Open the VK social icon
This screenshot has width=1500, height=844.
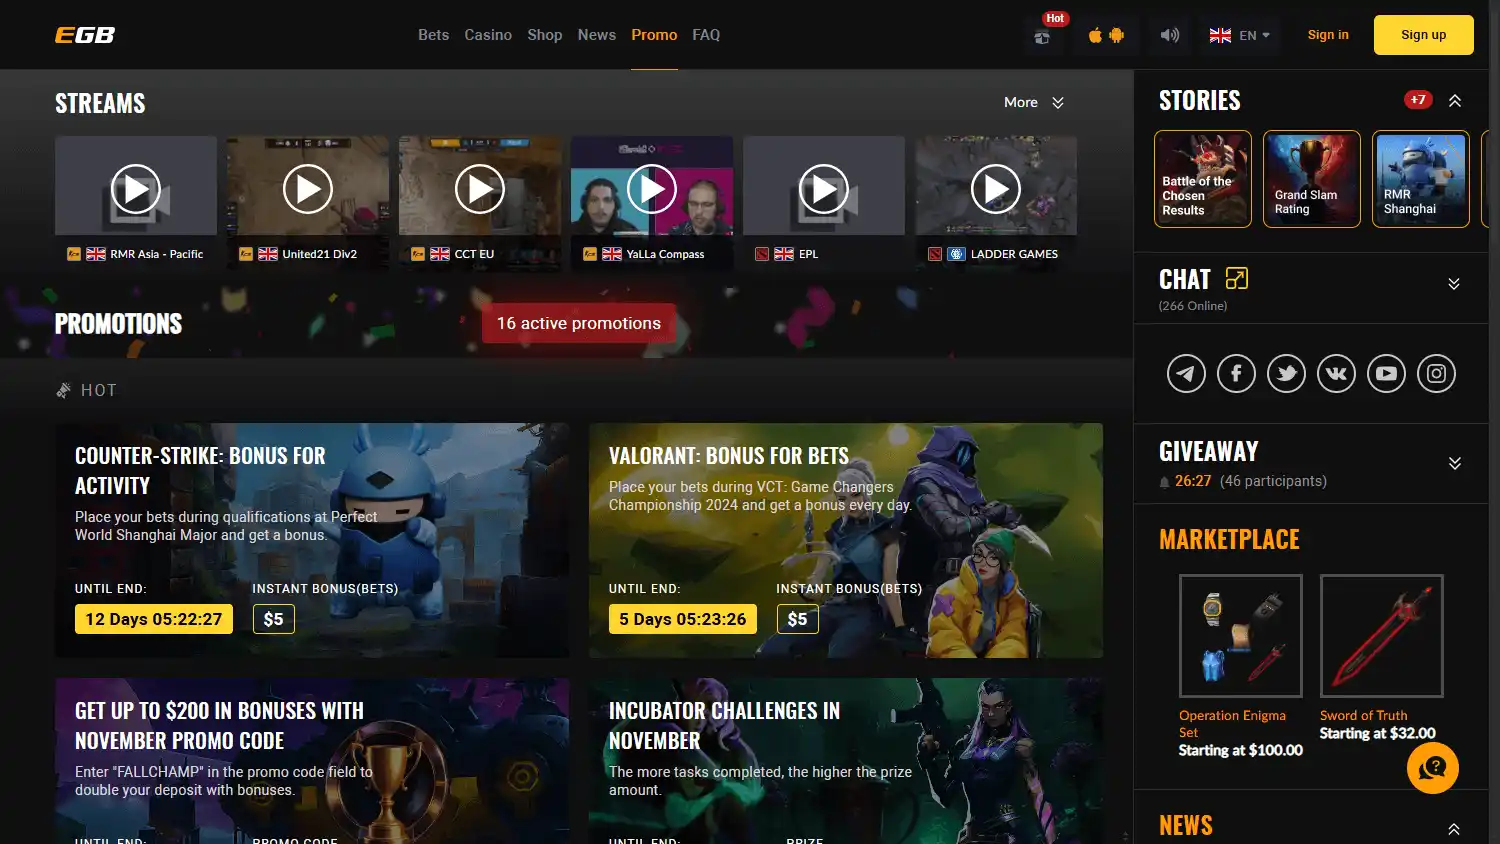(1336, 374)
